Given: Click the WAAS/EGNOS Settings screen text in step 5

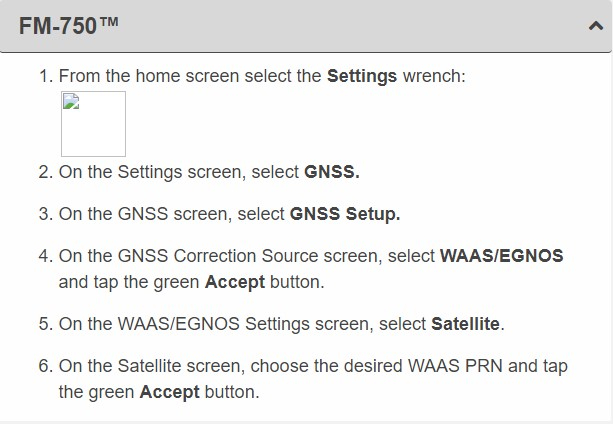Looking at the screenshot, I should (245, 324).
